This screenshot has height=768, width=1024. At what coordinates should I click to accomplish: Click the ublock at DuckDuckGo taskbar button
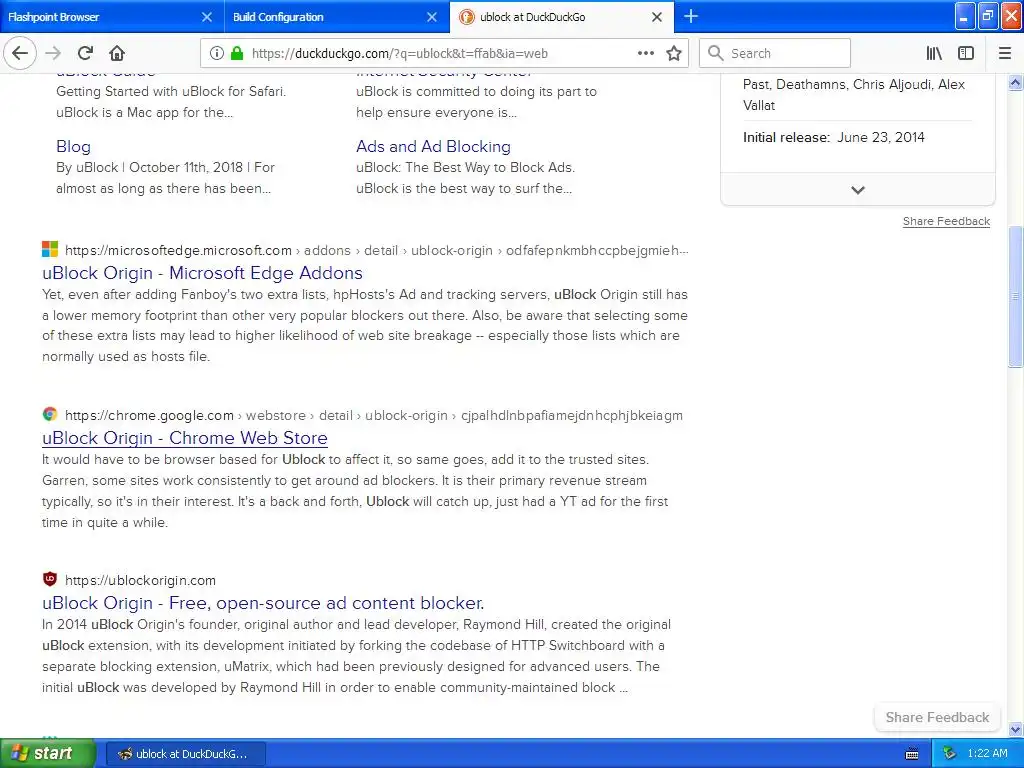[185, 754]
